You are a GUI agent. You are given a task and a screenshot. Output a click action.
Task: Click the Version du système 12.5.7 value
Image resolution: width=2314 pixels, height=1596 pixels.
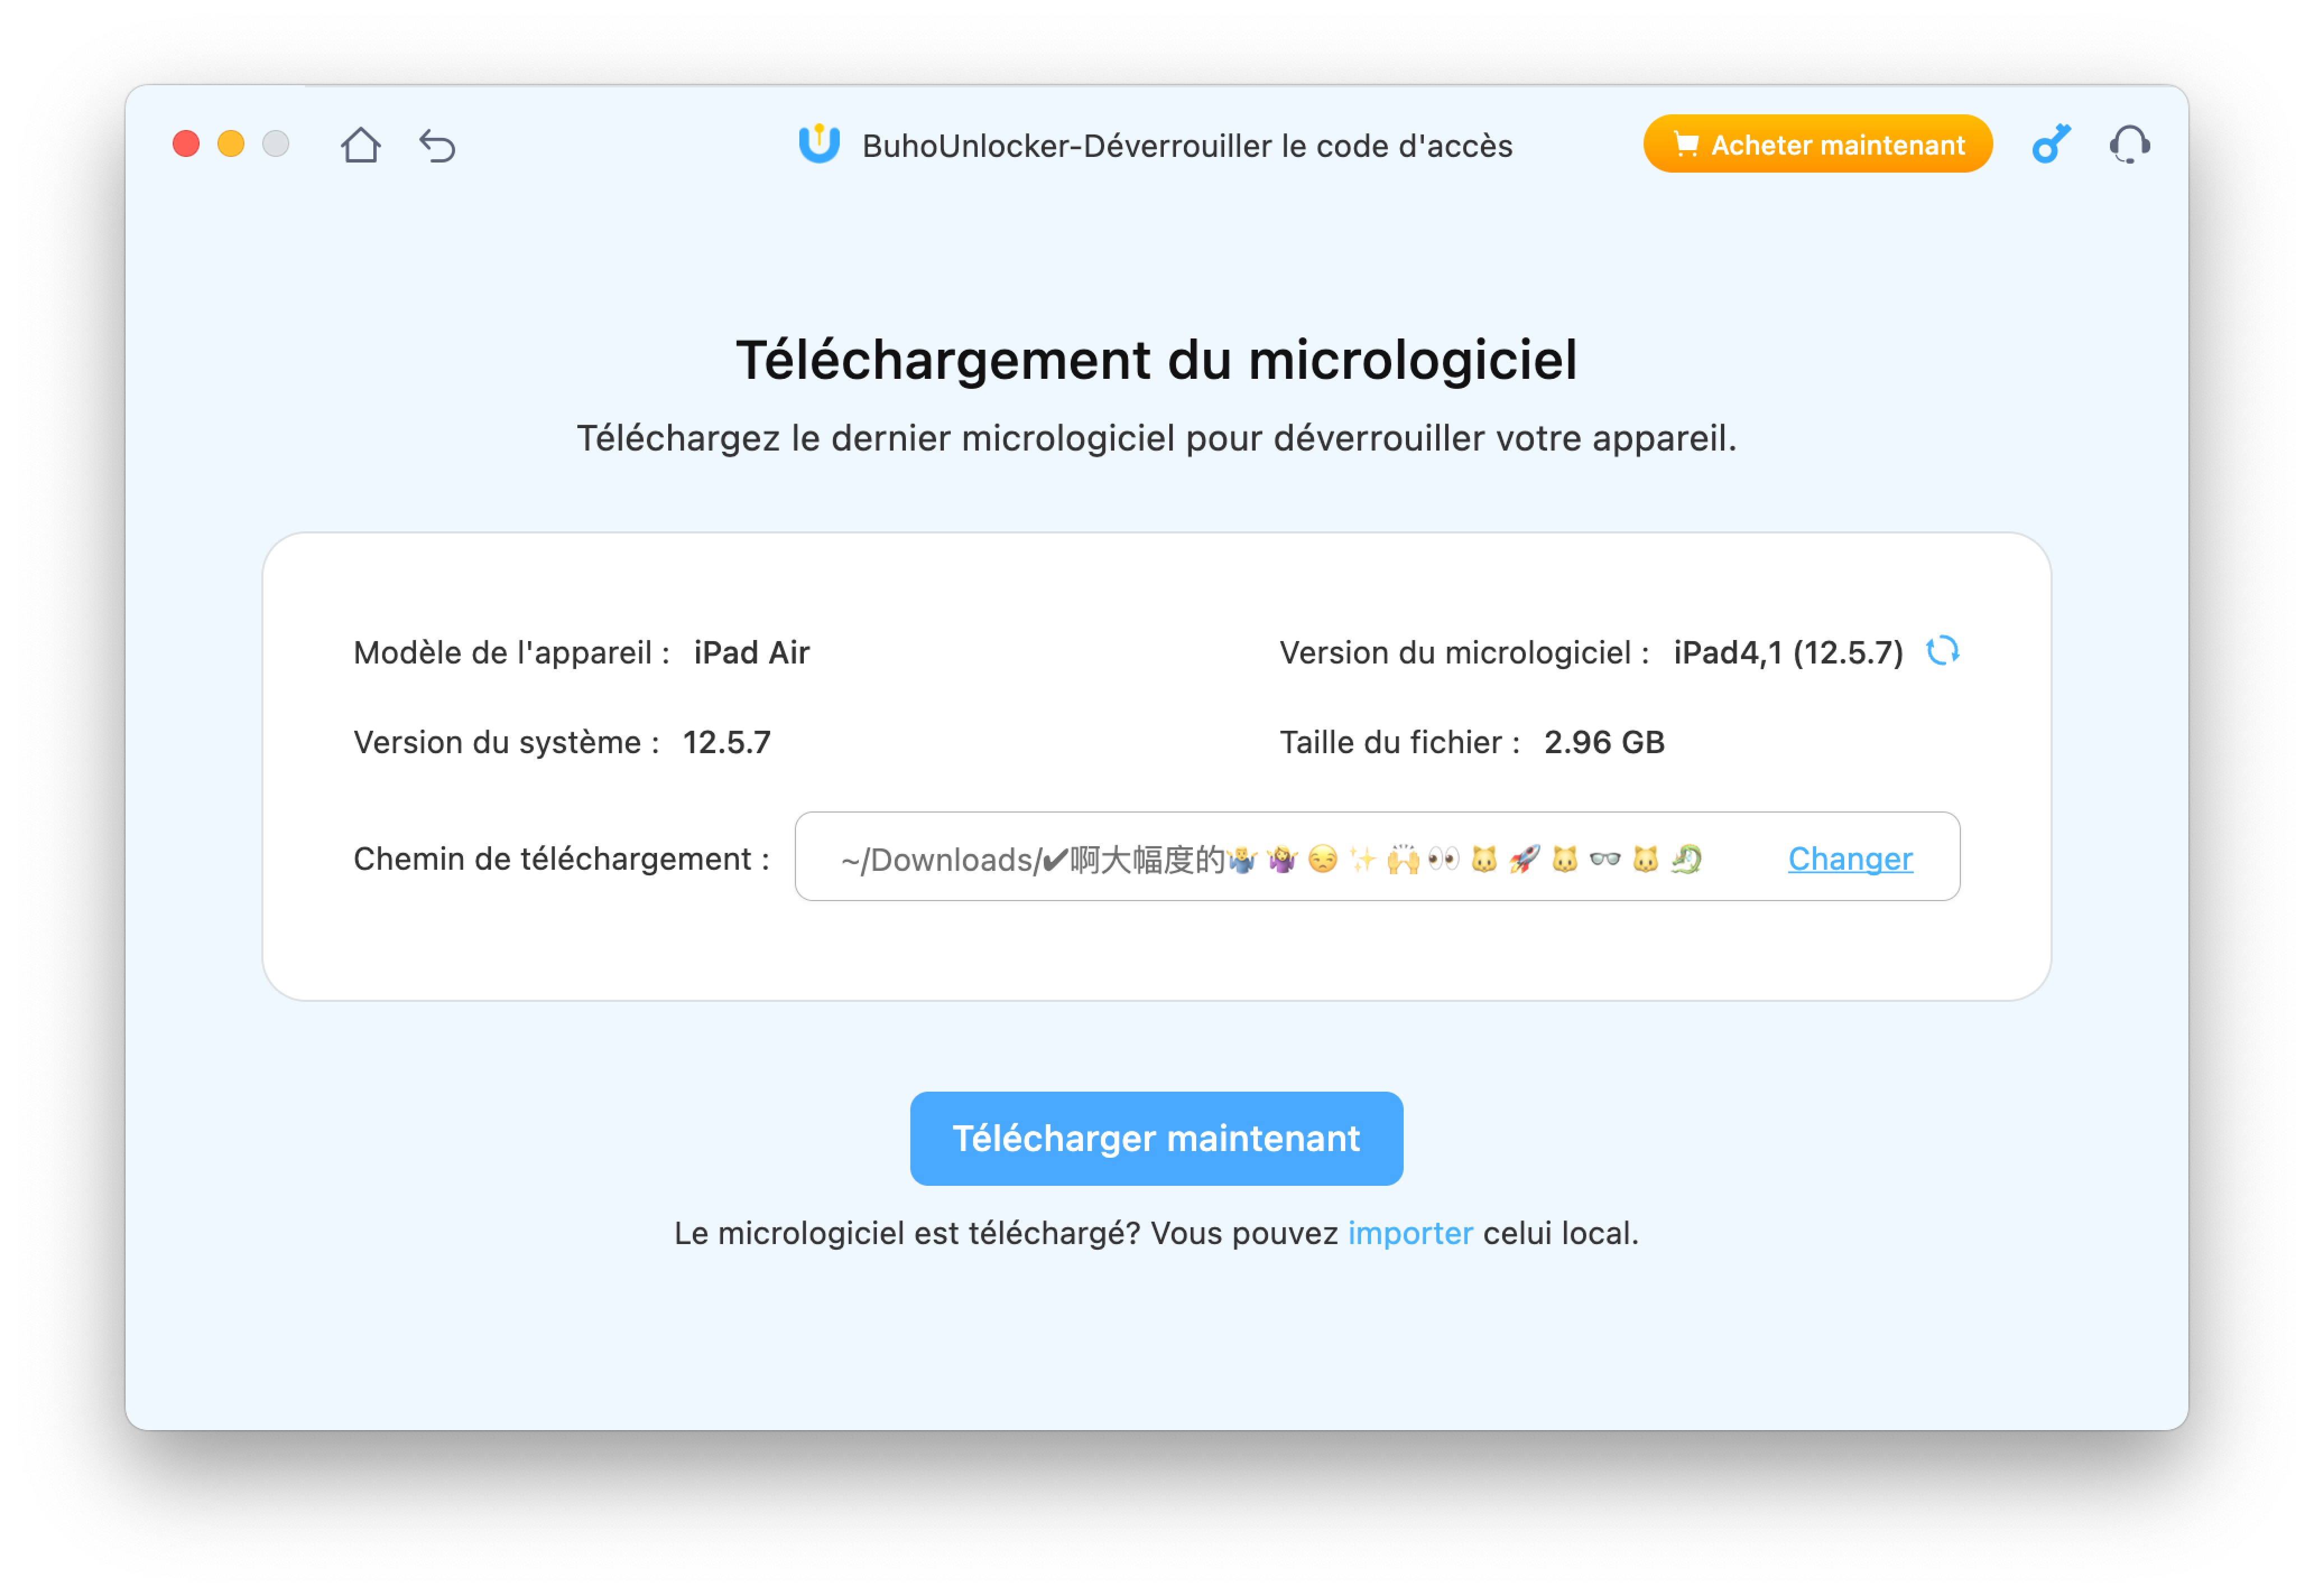click(x=727, y=742)
